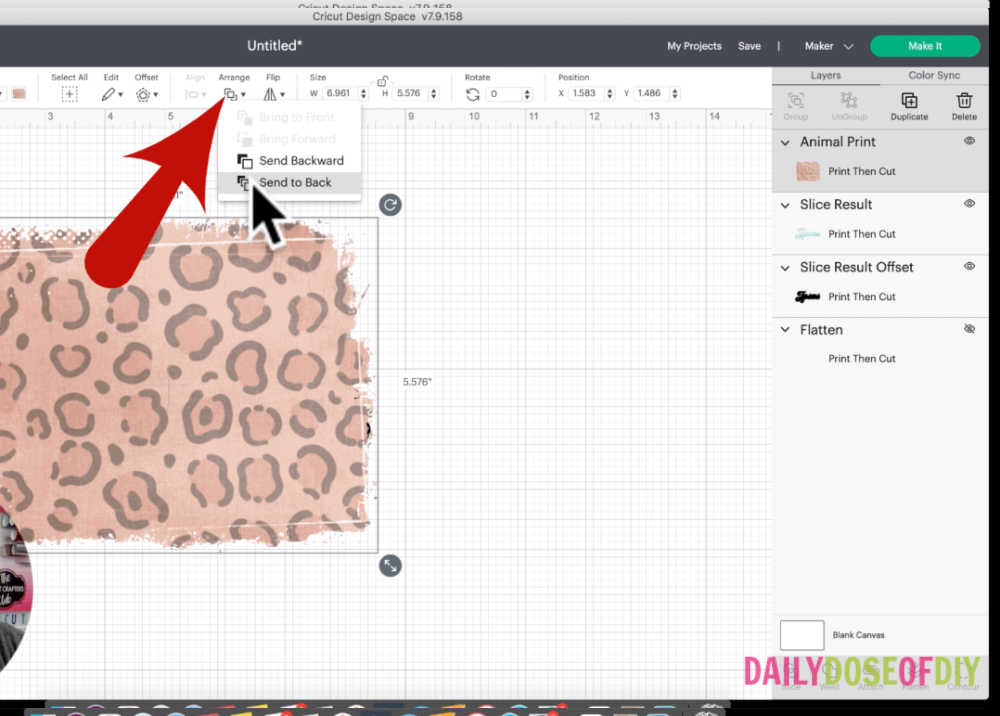1000x716 pixels.
Task: Show the hidden Flatten layer
Action: pyautogui.click(x=967, y=328)
